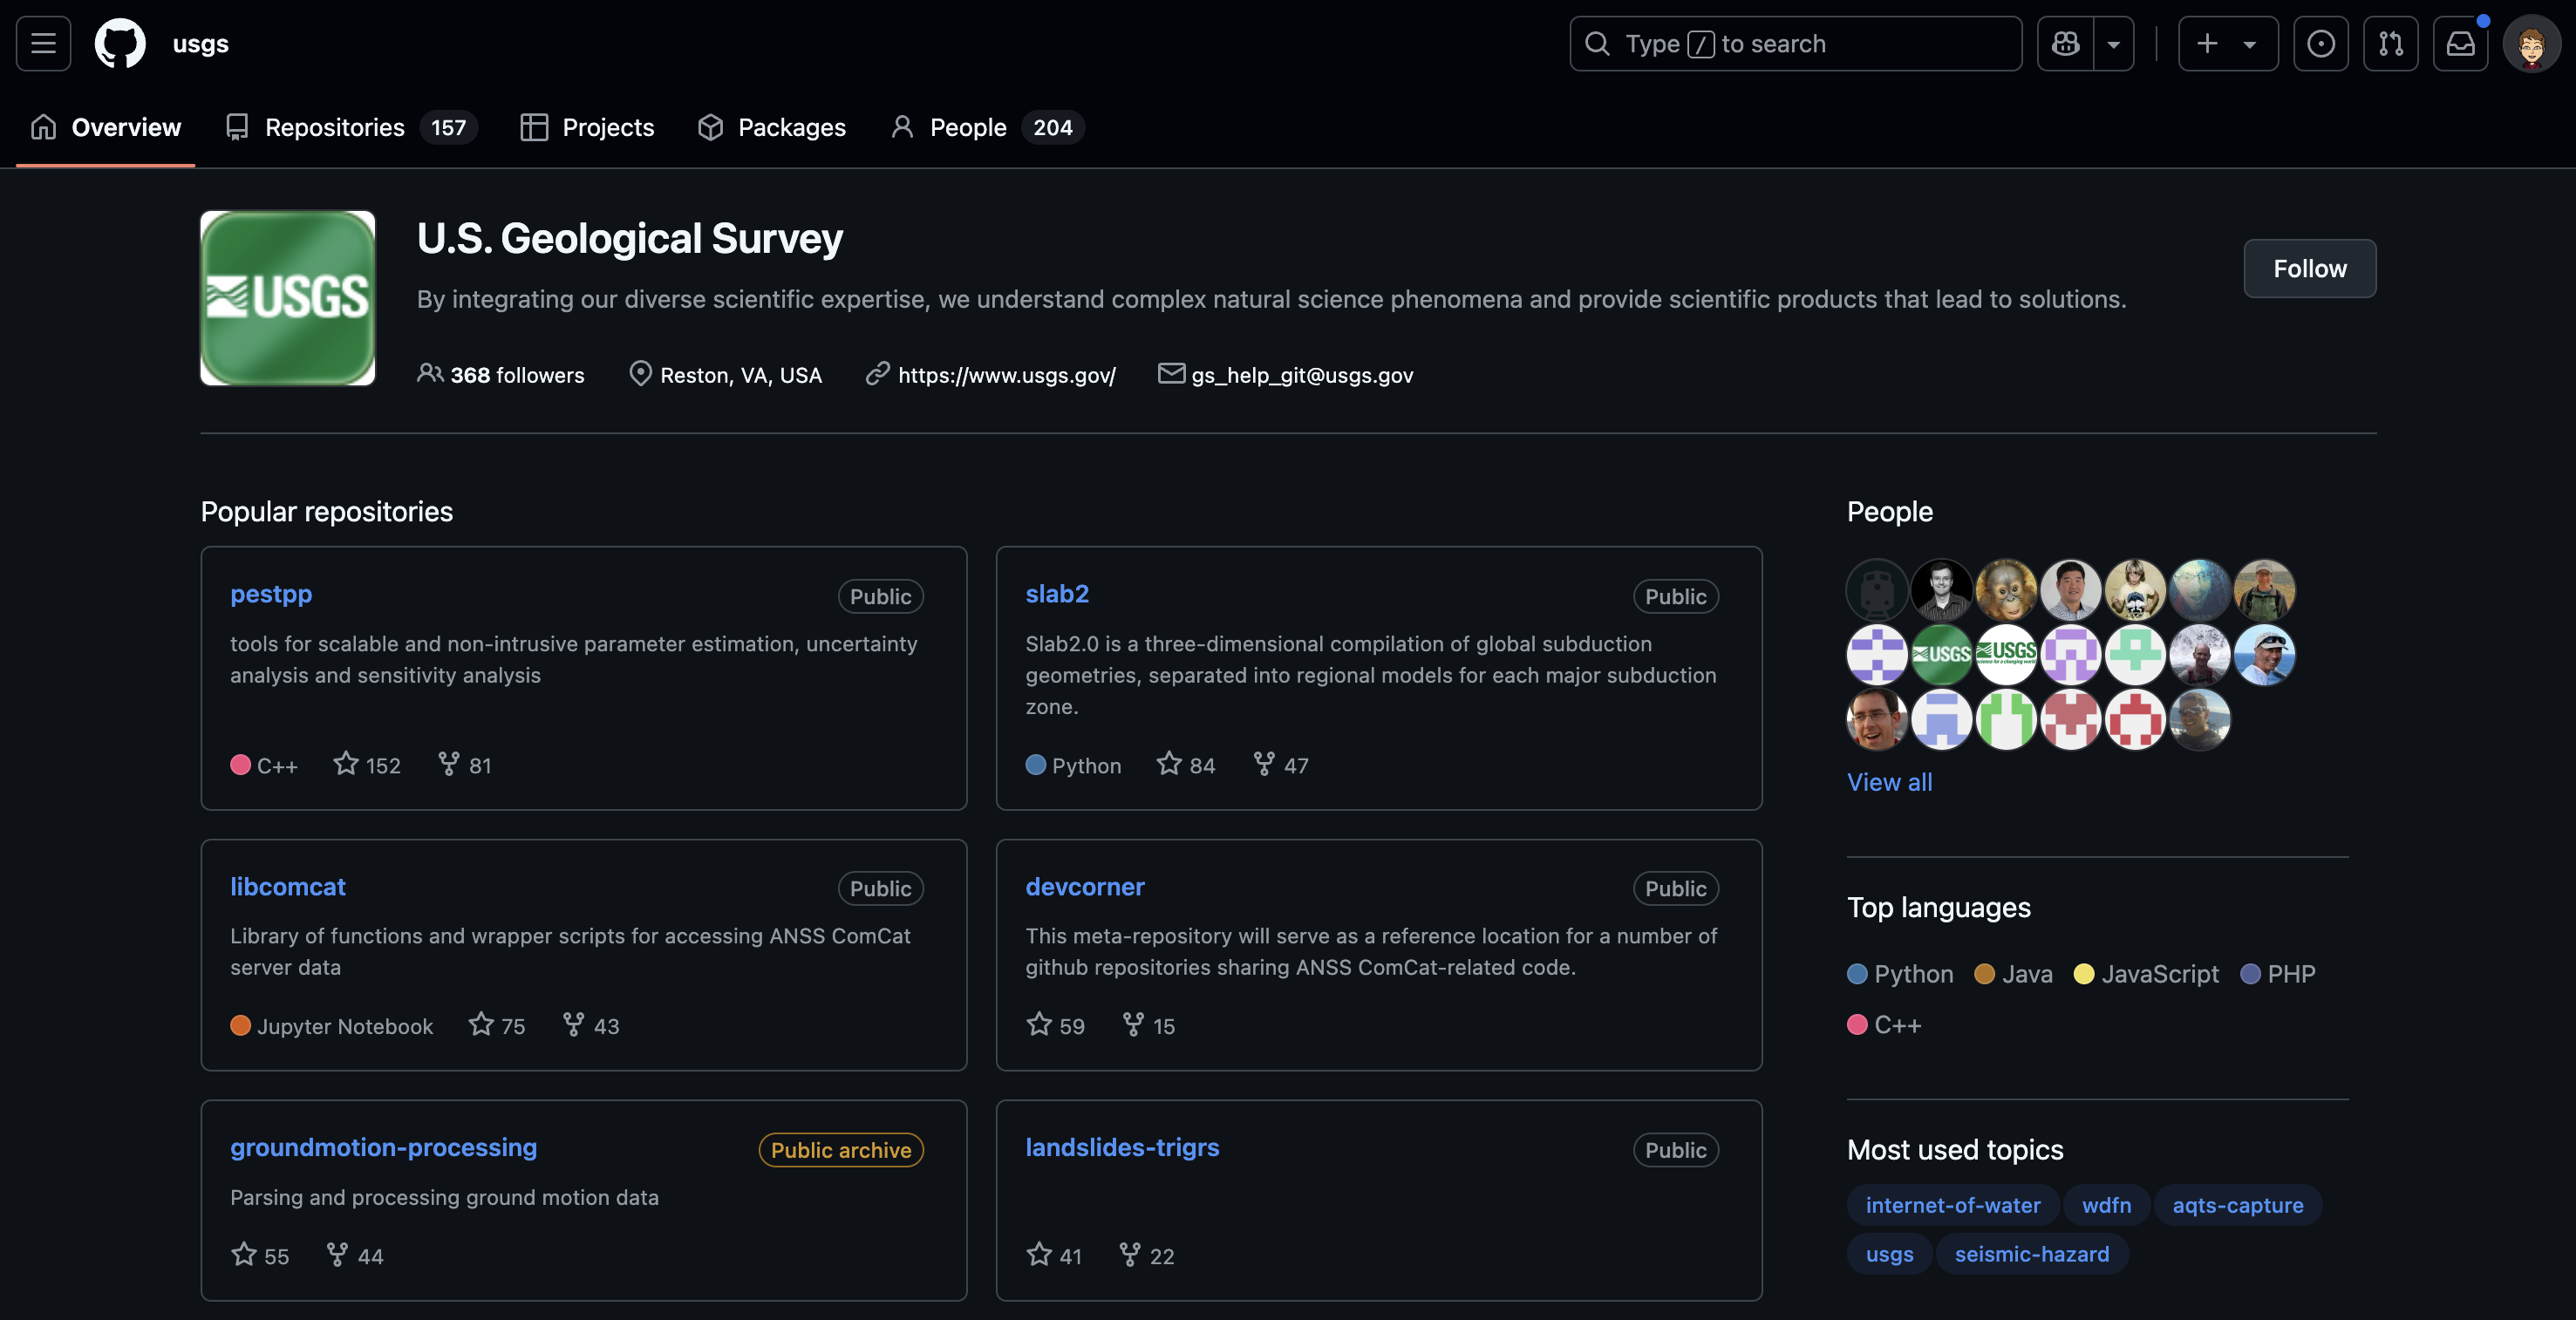Switch to the Packages tab
The image size is (2576, 1320).
click(771, 127)
